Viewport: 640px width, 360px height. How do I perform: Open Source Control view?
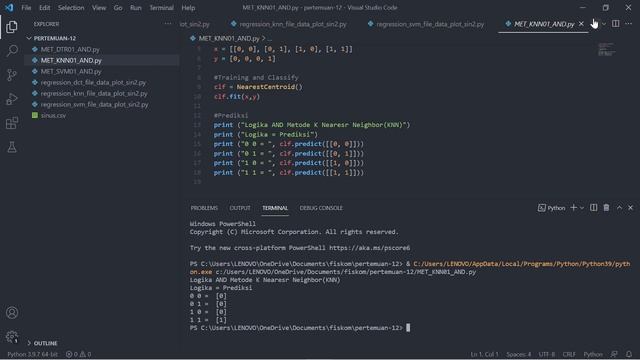(x=12, y=75)
